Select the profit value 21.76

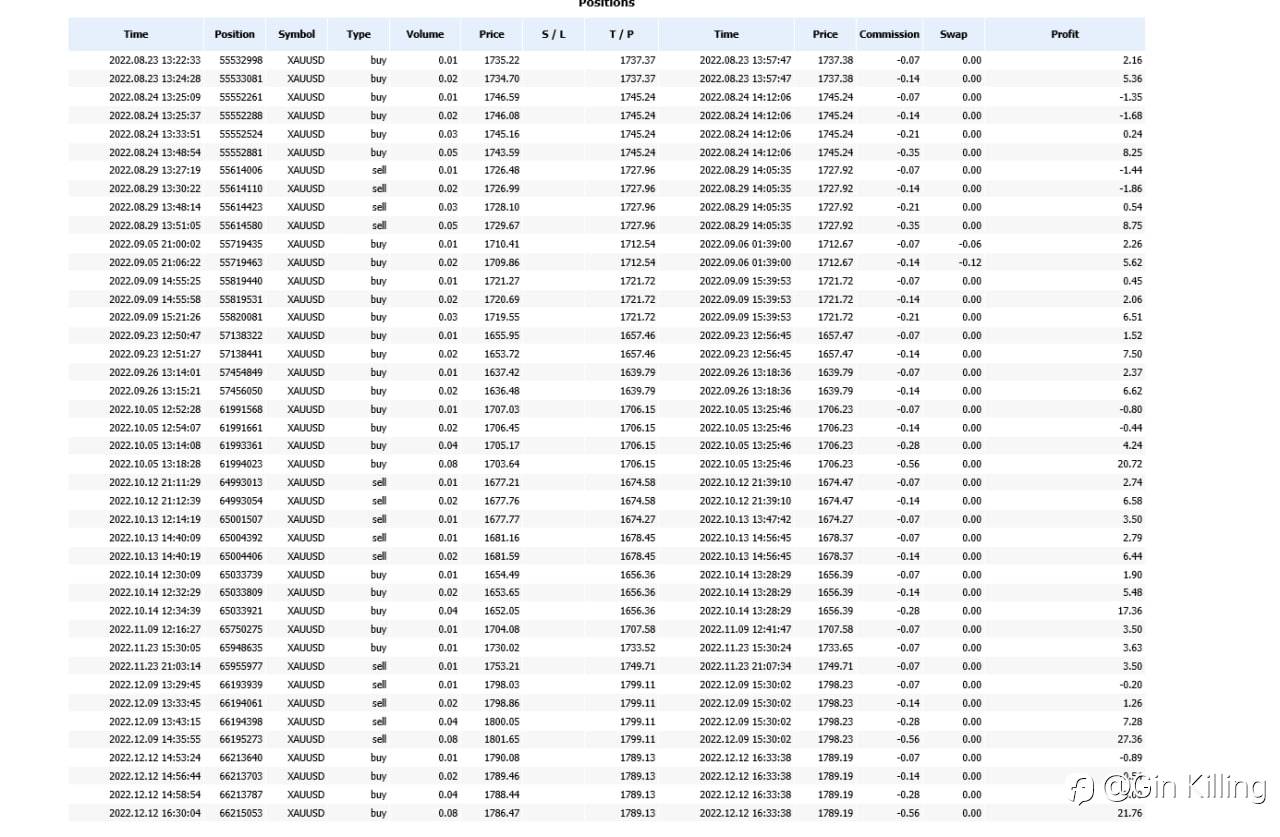click(x=1130, y=813)
